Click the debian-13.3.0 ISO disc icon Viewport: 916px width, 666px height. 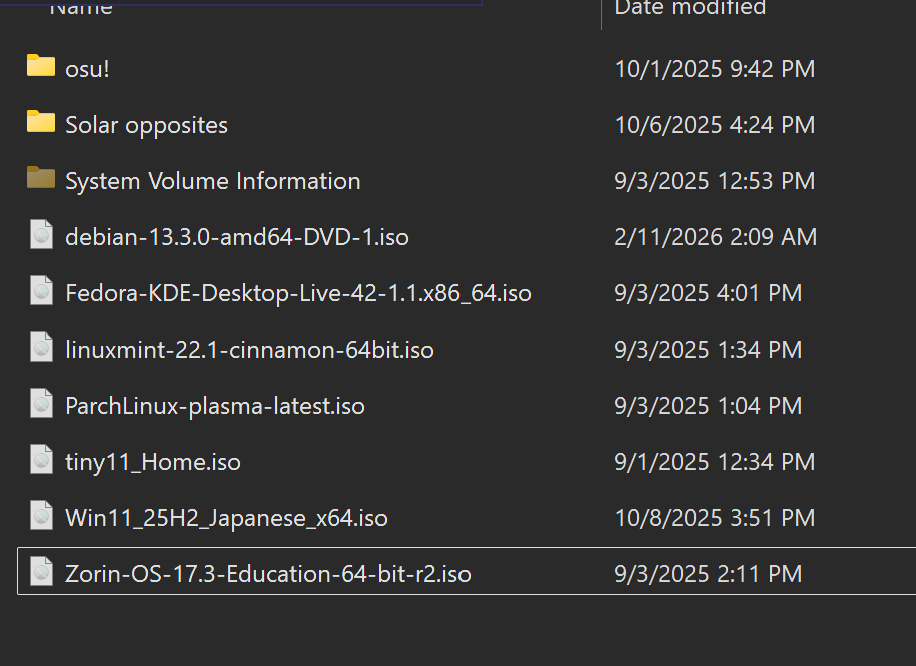click(41, 235)
